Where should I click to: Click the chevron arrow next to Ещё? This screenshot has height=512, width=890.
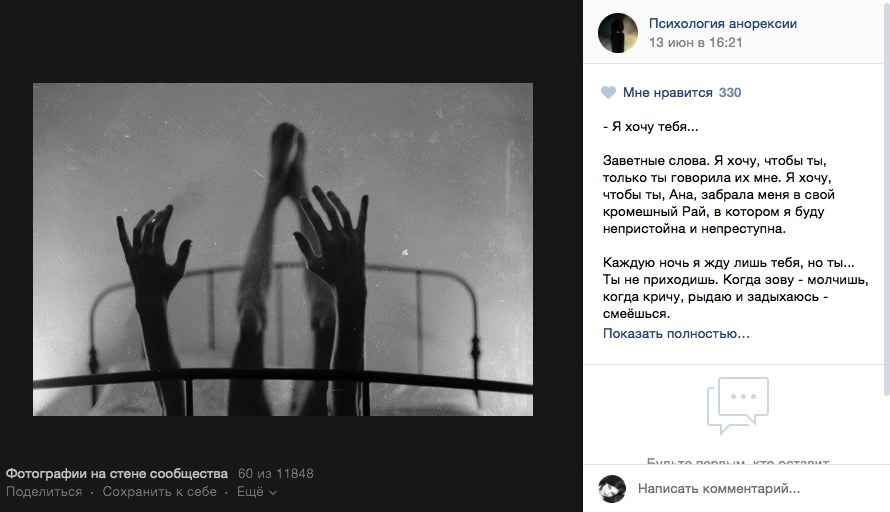point(272,493)
